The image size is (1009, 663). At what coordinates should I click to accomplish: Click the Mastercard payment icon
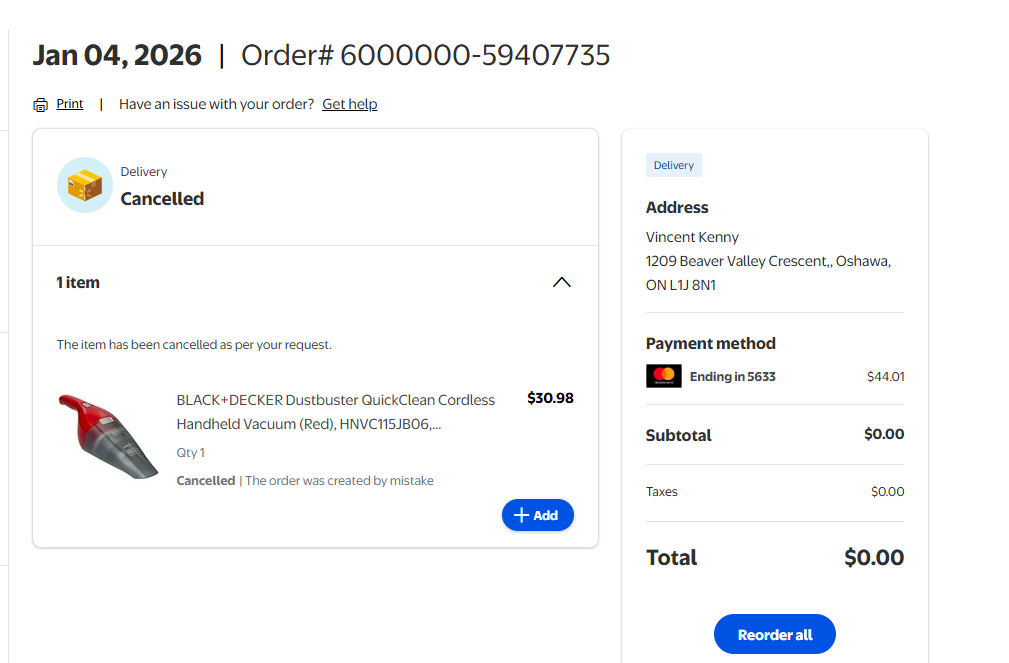pos(664,377)
